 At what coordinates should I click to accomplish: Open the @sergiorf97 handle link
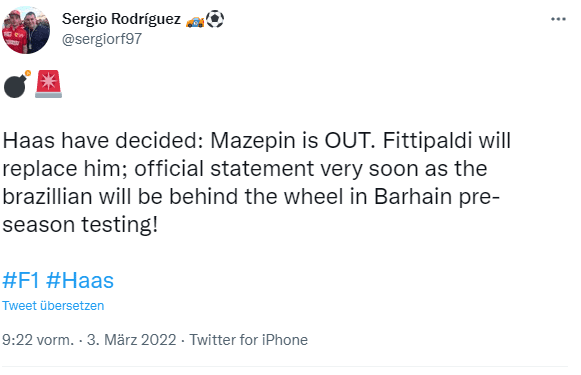click(x=102, y=39)
